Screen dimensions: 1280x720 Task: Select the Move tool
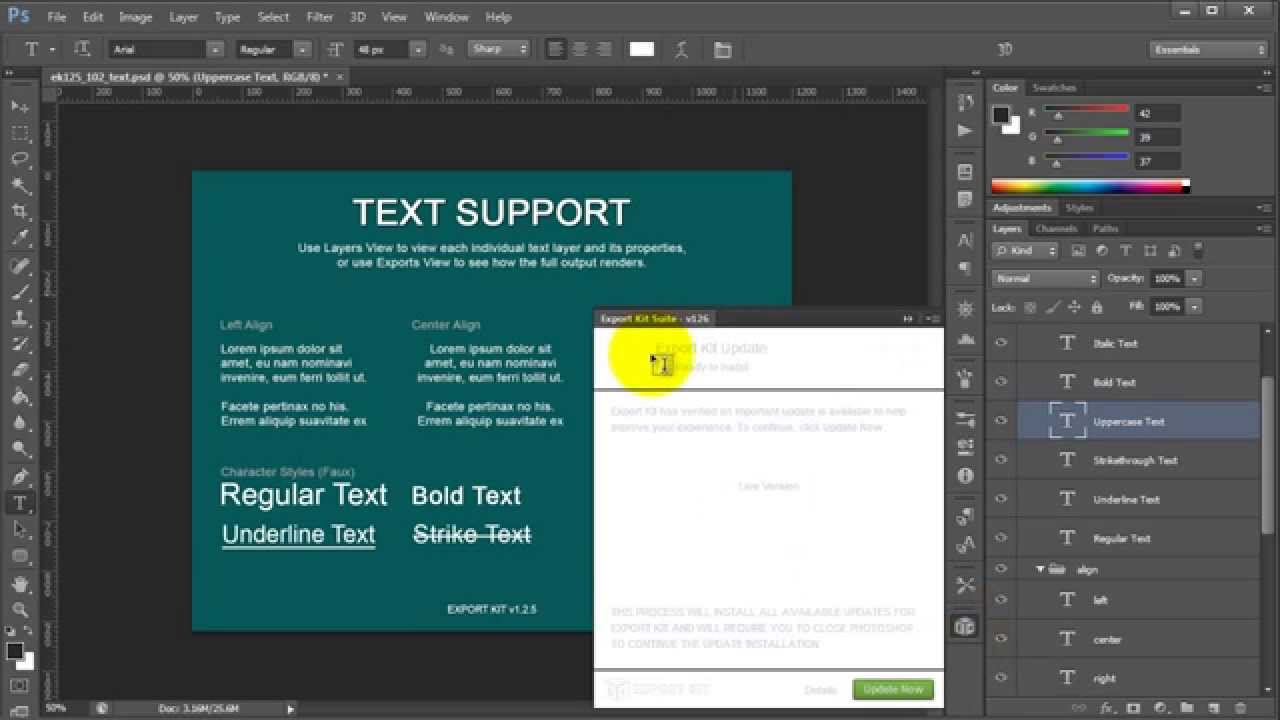(x=19, y=107)
